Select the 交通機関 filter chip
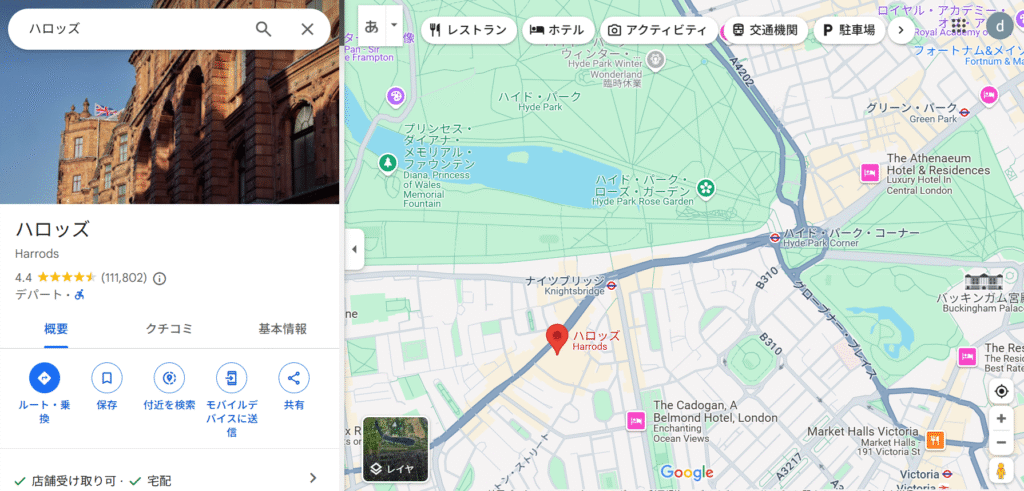Screen dimensions: 1024x491 click(765, 30)
